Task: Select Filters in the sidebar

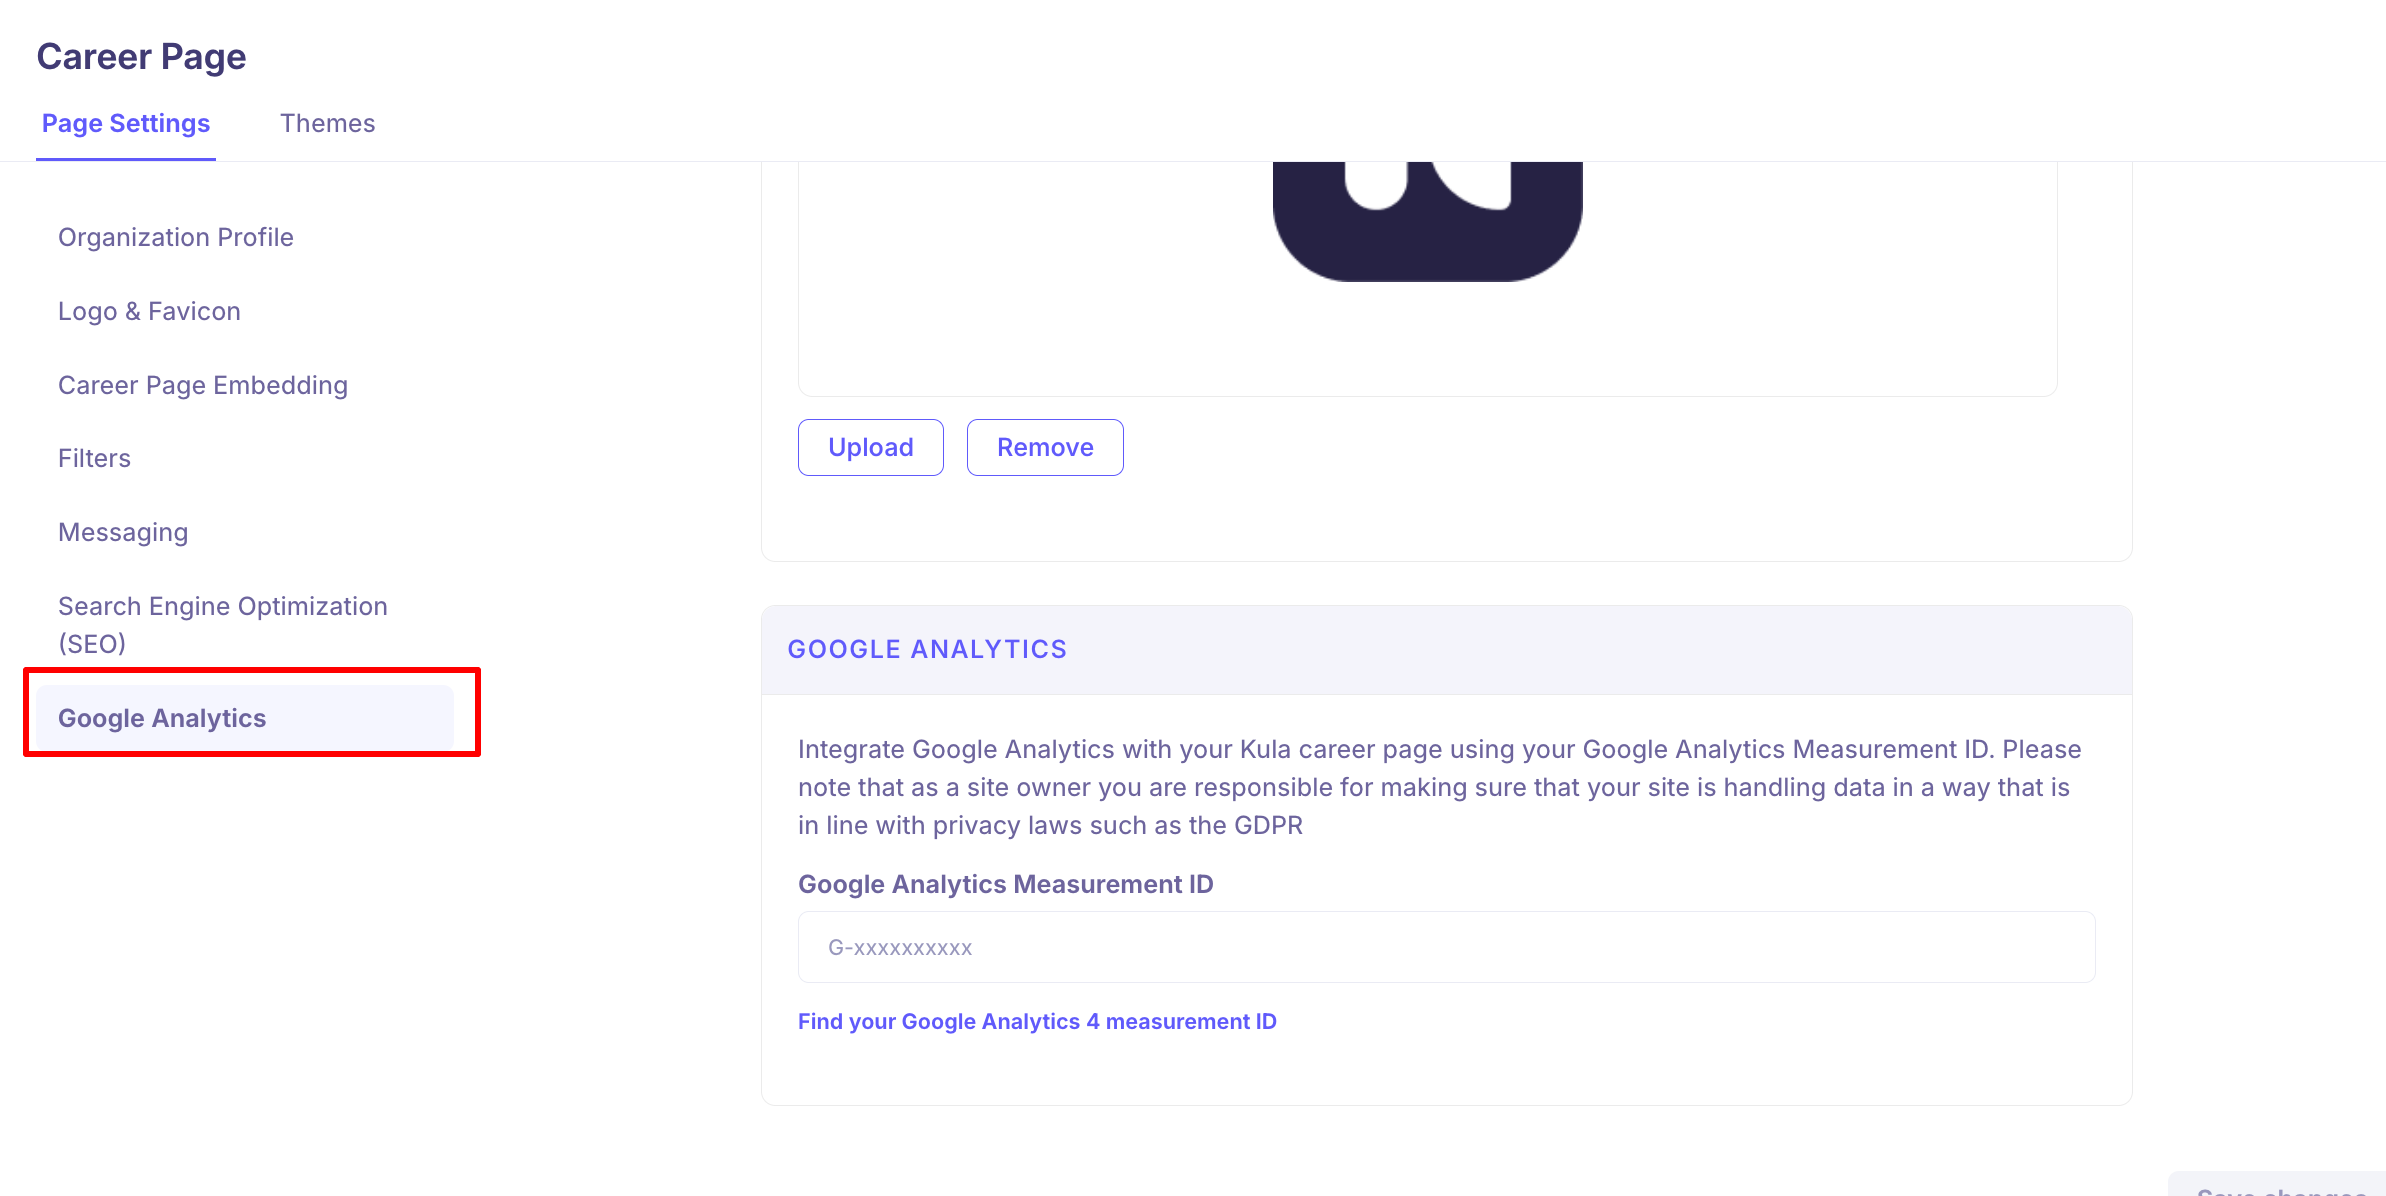Action: [x=94, y=458]
